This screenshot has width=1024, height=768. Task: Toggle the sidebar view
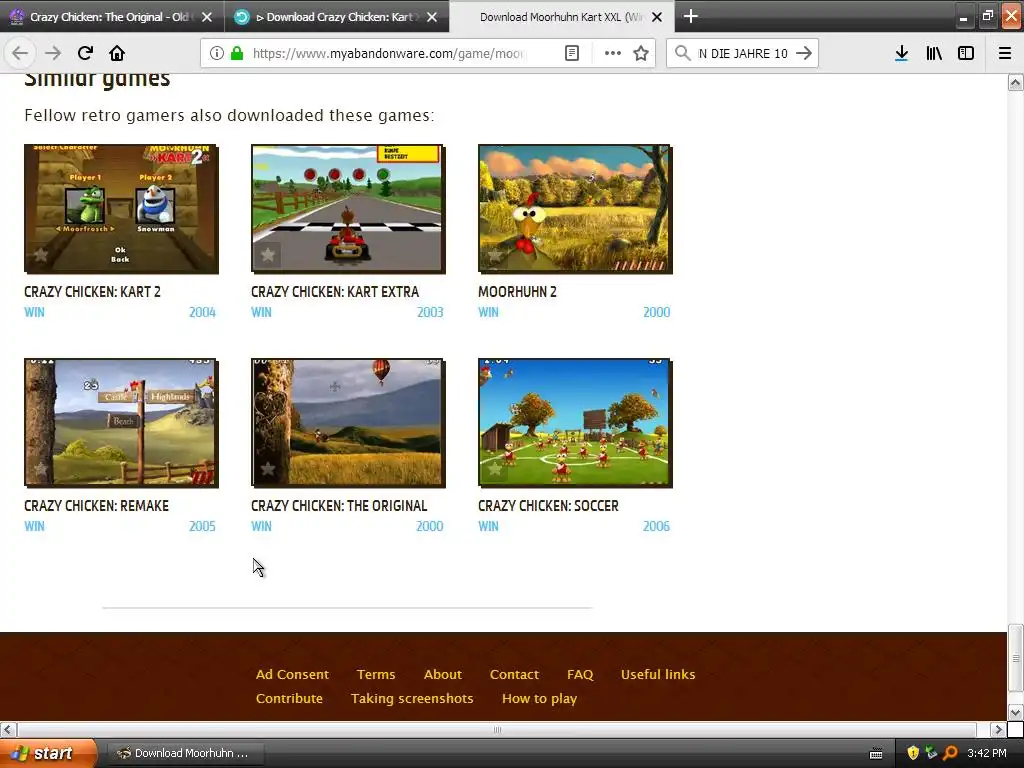pos(966,53)
